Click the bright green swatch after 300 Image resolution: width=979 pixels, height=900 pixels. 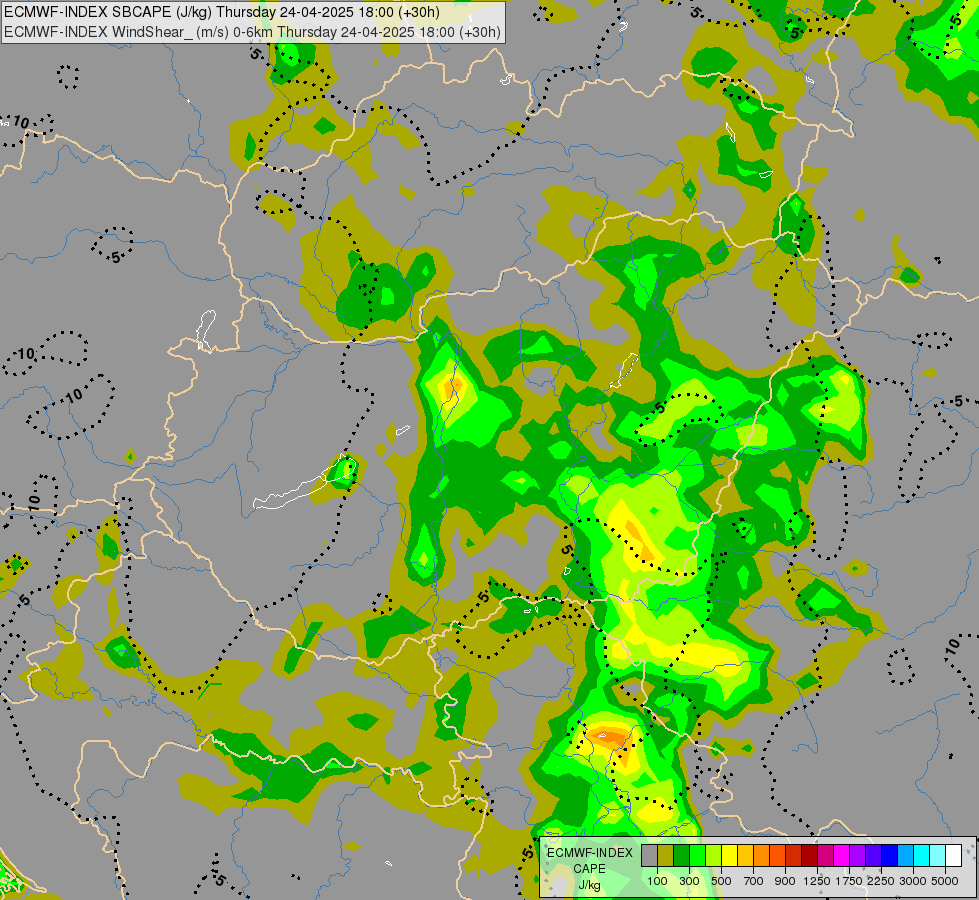point(697,856)
